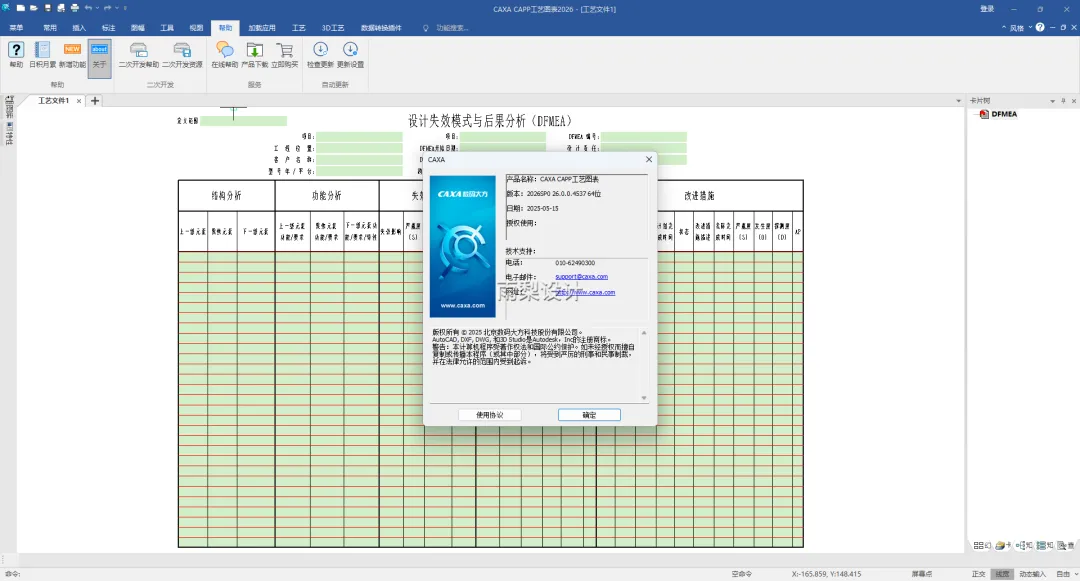1080x581 pixels.
Task: Switch to the 数据转换插件 ribbon tab
Action: pyautogui.click(x=381, y=28)
